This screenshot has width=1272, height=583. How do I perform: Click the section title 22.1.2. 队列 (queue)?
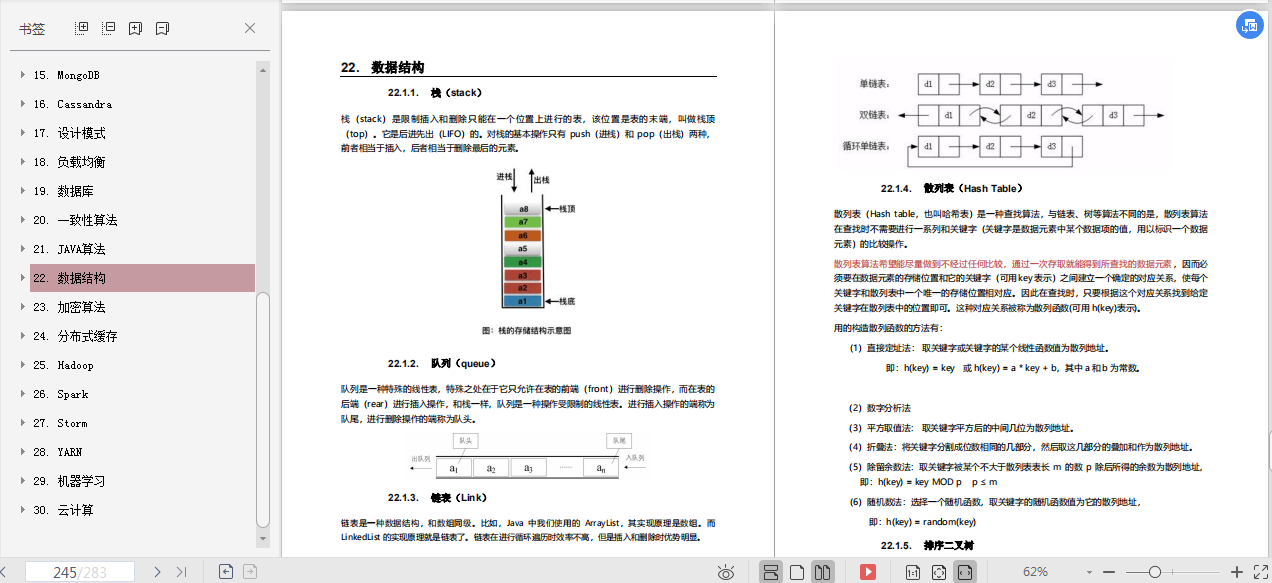442,363
